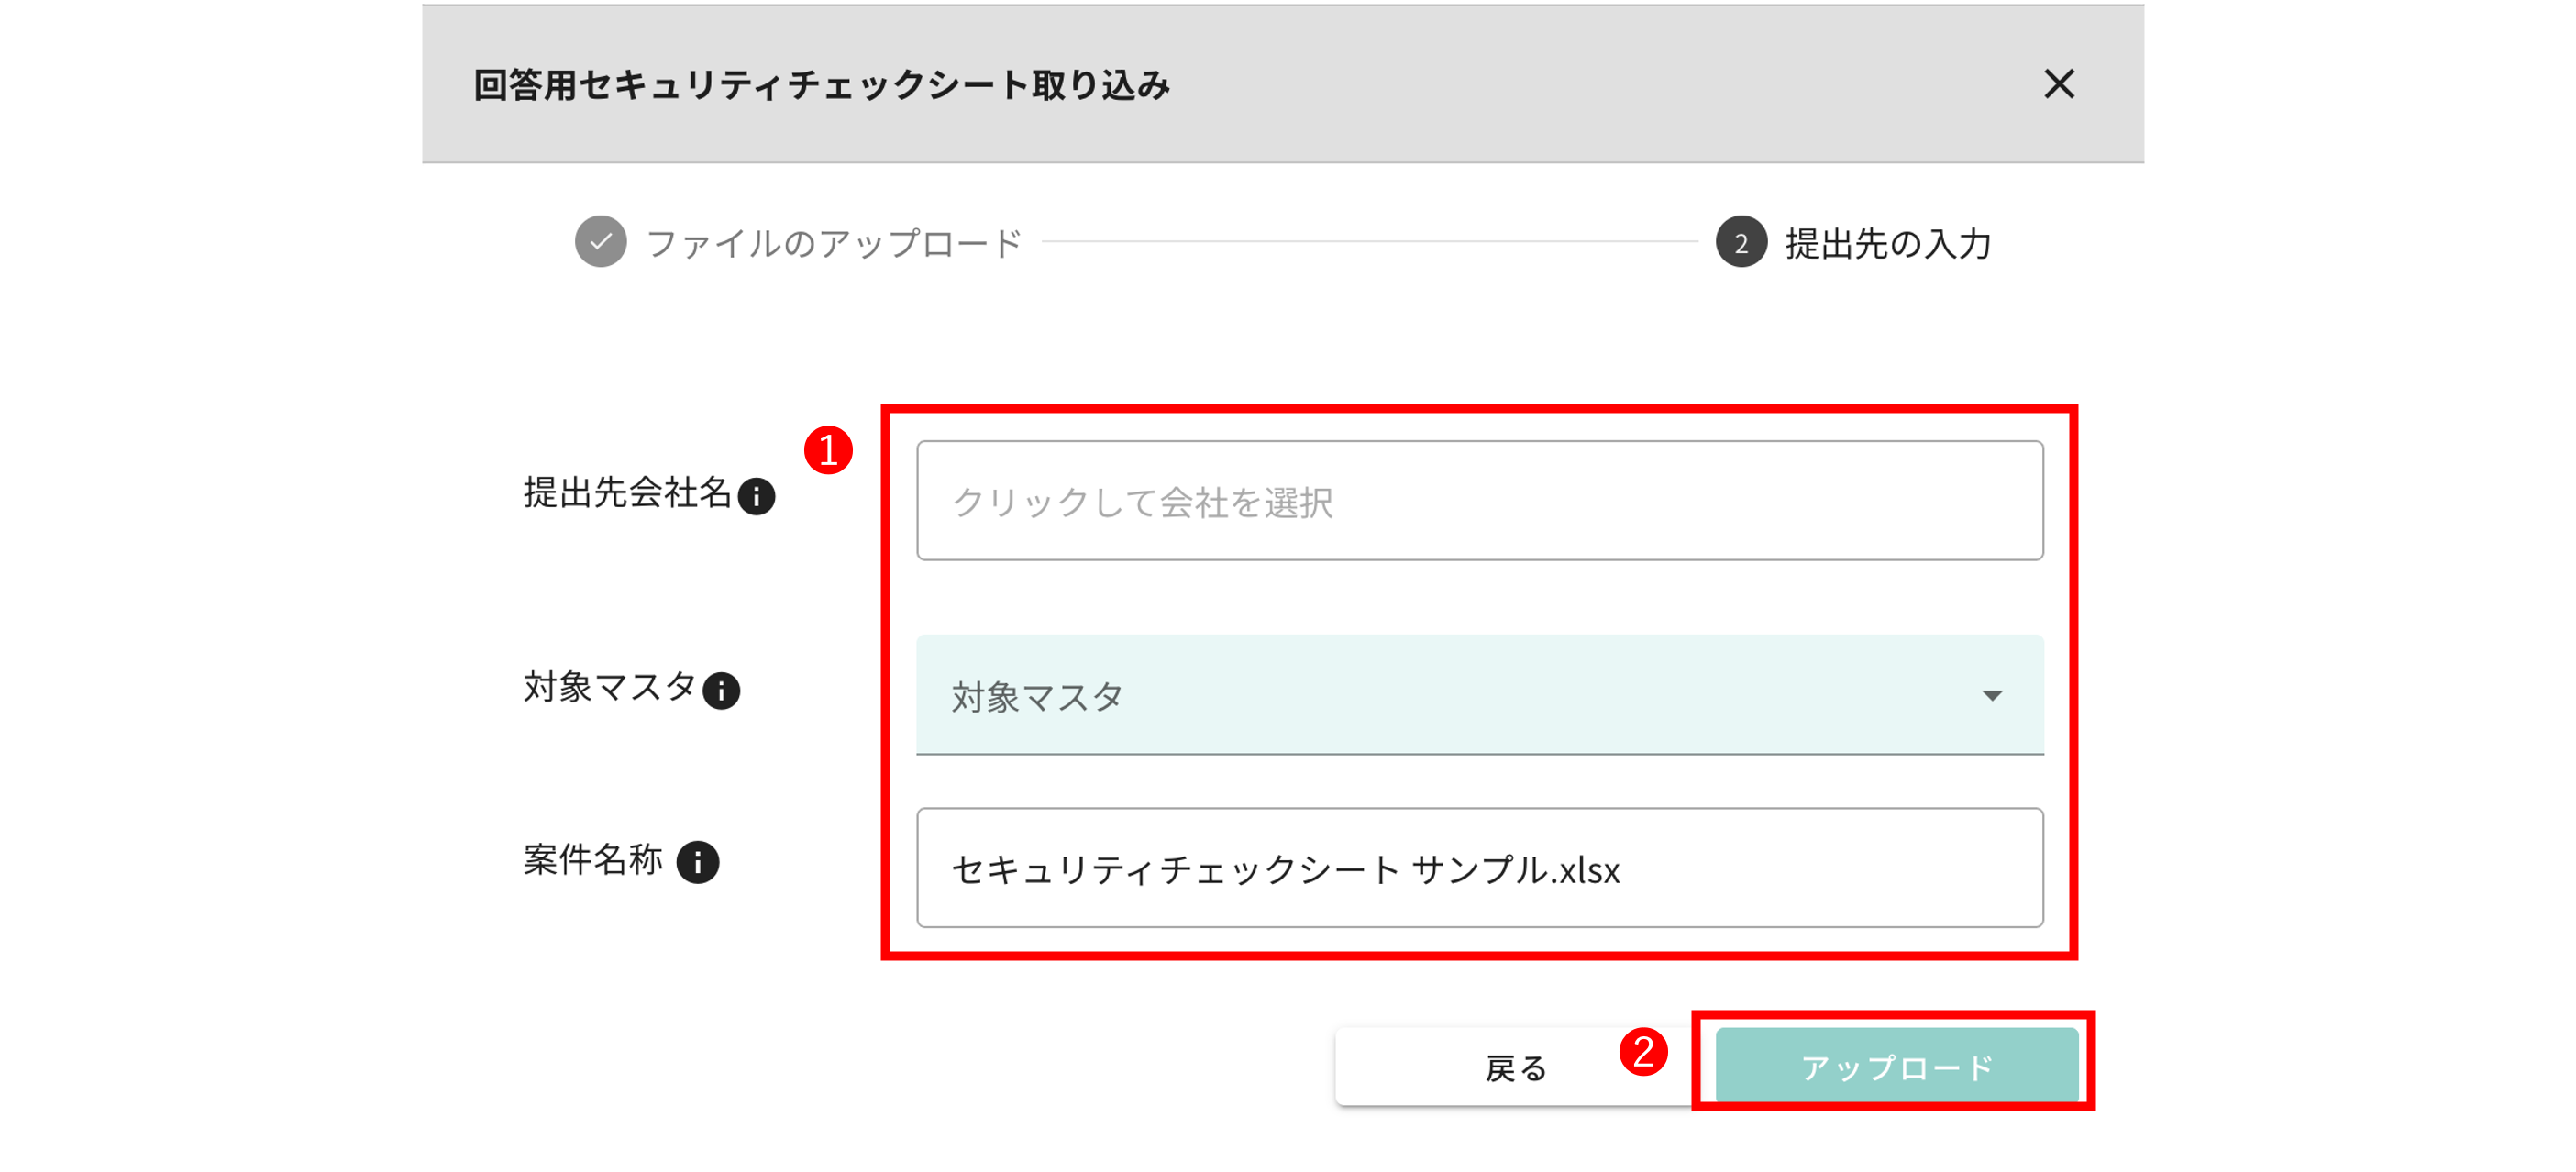
Task: Click the step 2 circle indicator
Action: pyautogui.click(x=1741, y=242)
